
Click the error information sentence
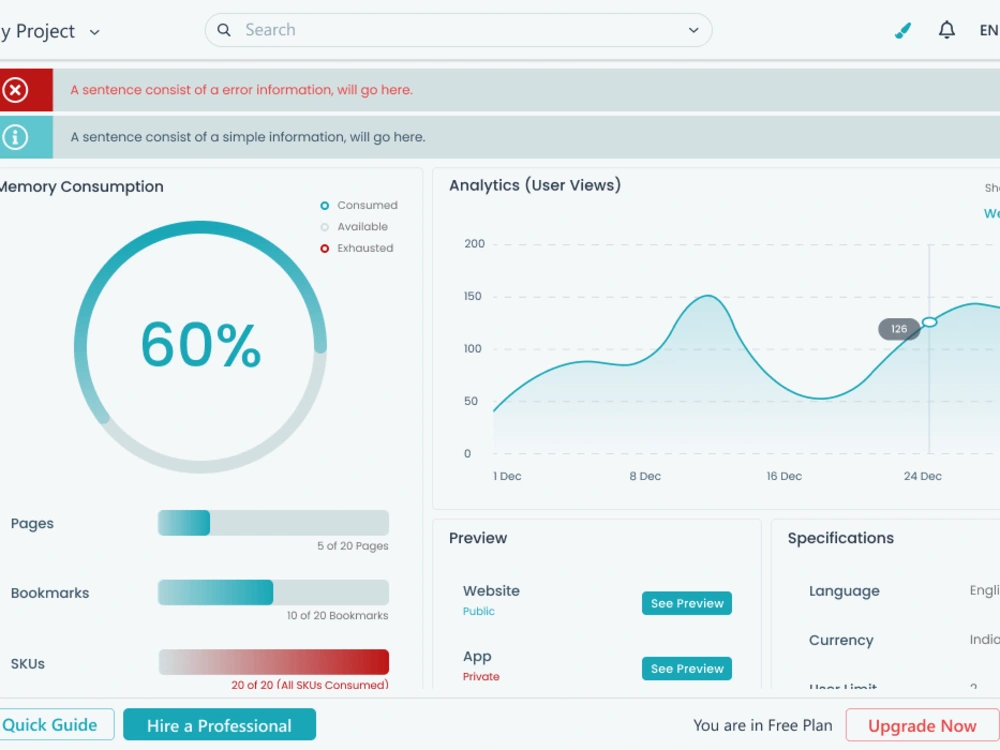click(242, 90)
